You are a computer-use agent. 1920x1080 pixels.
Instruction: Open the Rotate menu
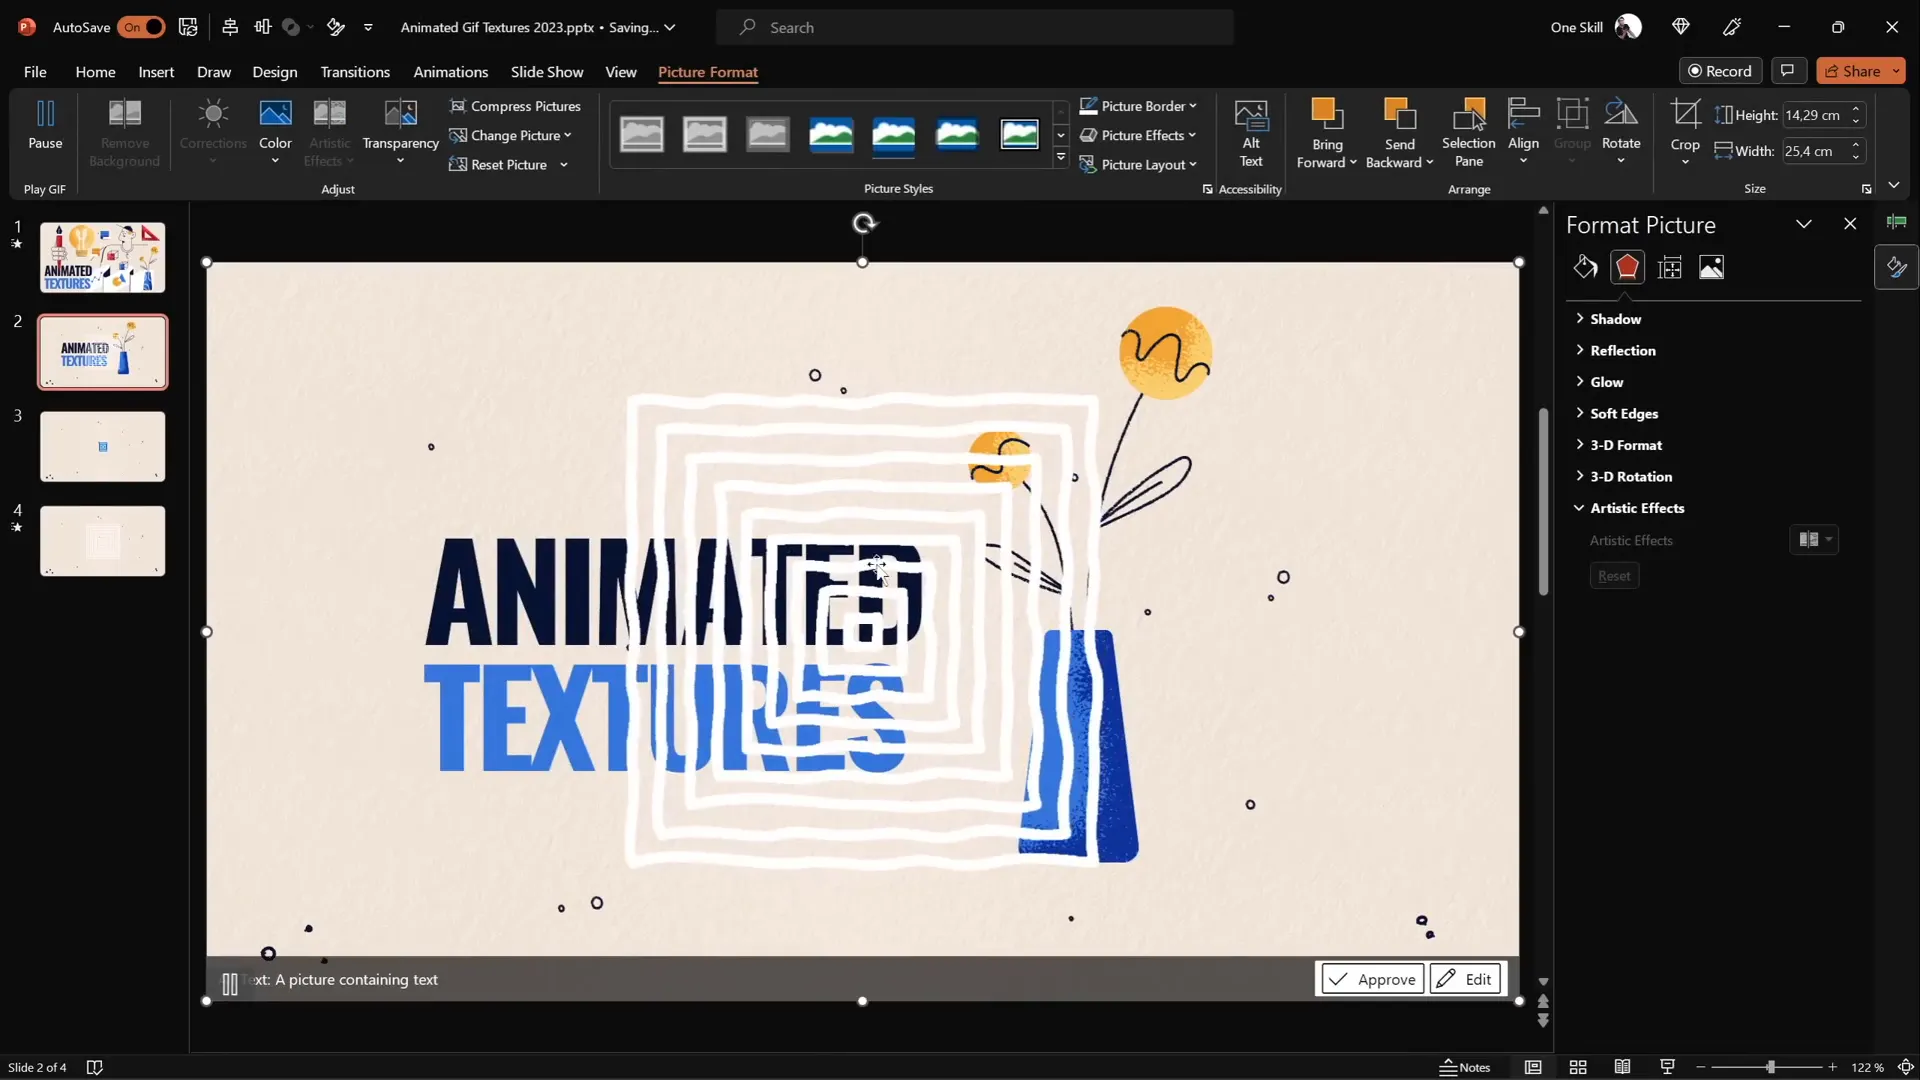click(x=1621, y=132)
